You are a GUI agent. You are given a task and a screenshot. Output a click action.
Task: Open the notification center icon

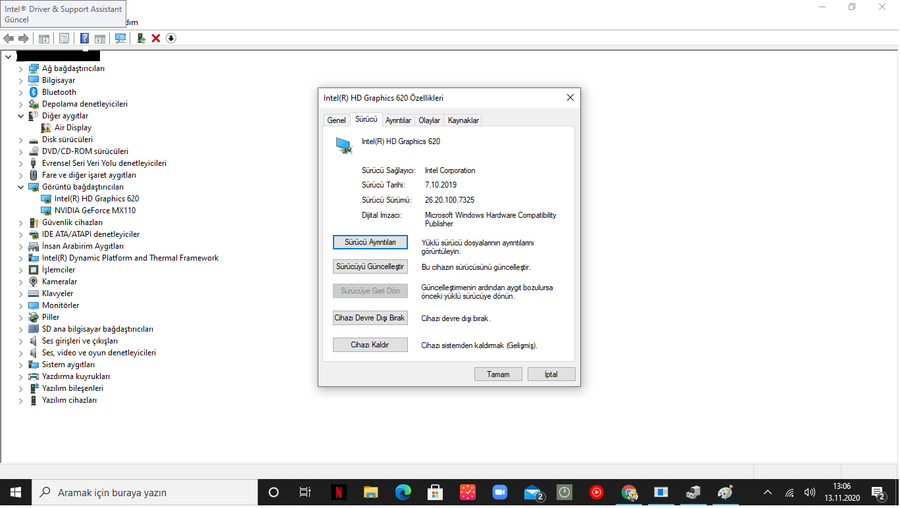878,493
